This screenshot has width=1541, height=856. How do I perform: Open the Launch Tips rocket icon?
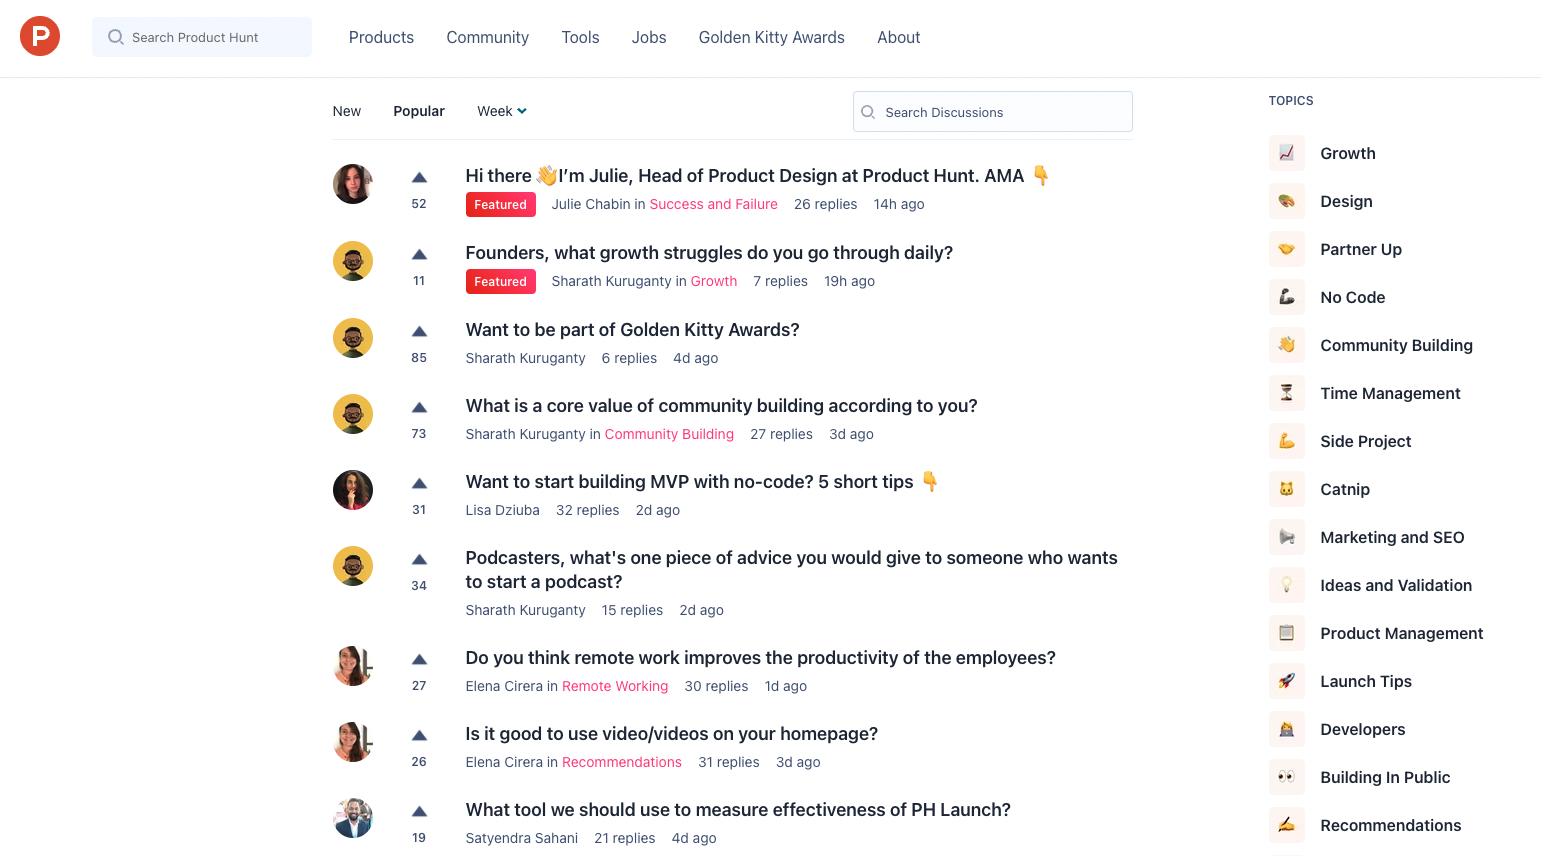click(1287, 681)
